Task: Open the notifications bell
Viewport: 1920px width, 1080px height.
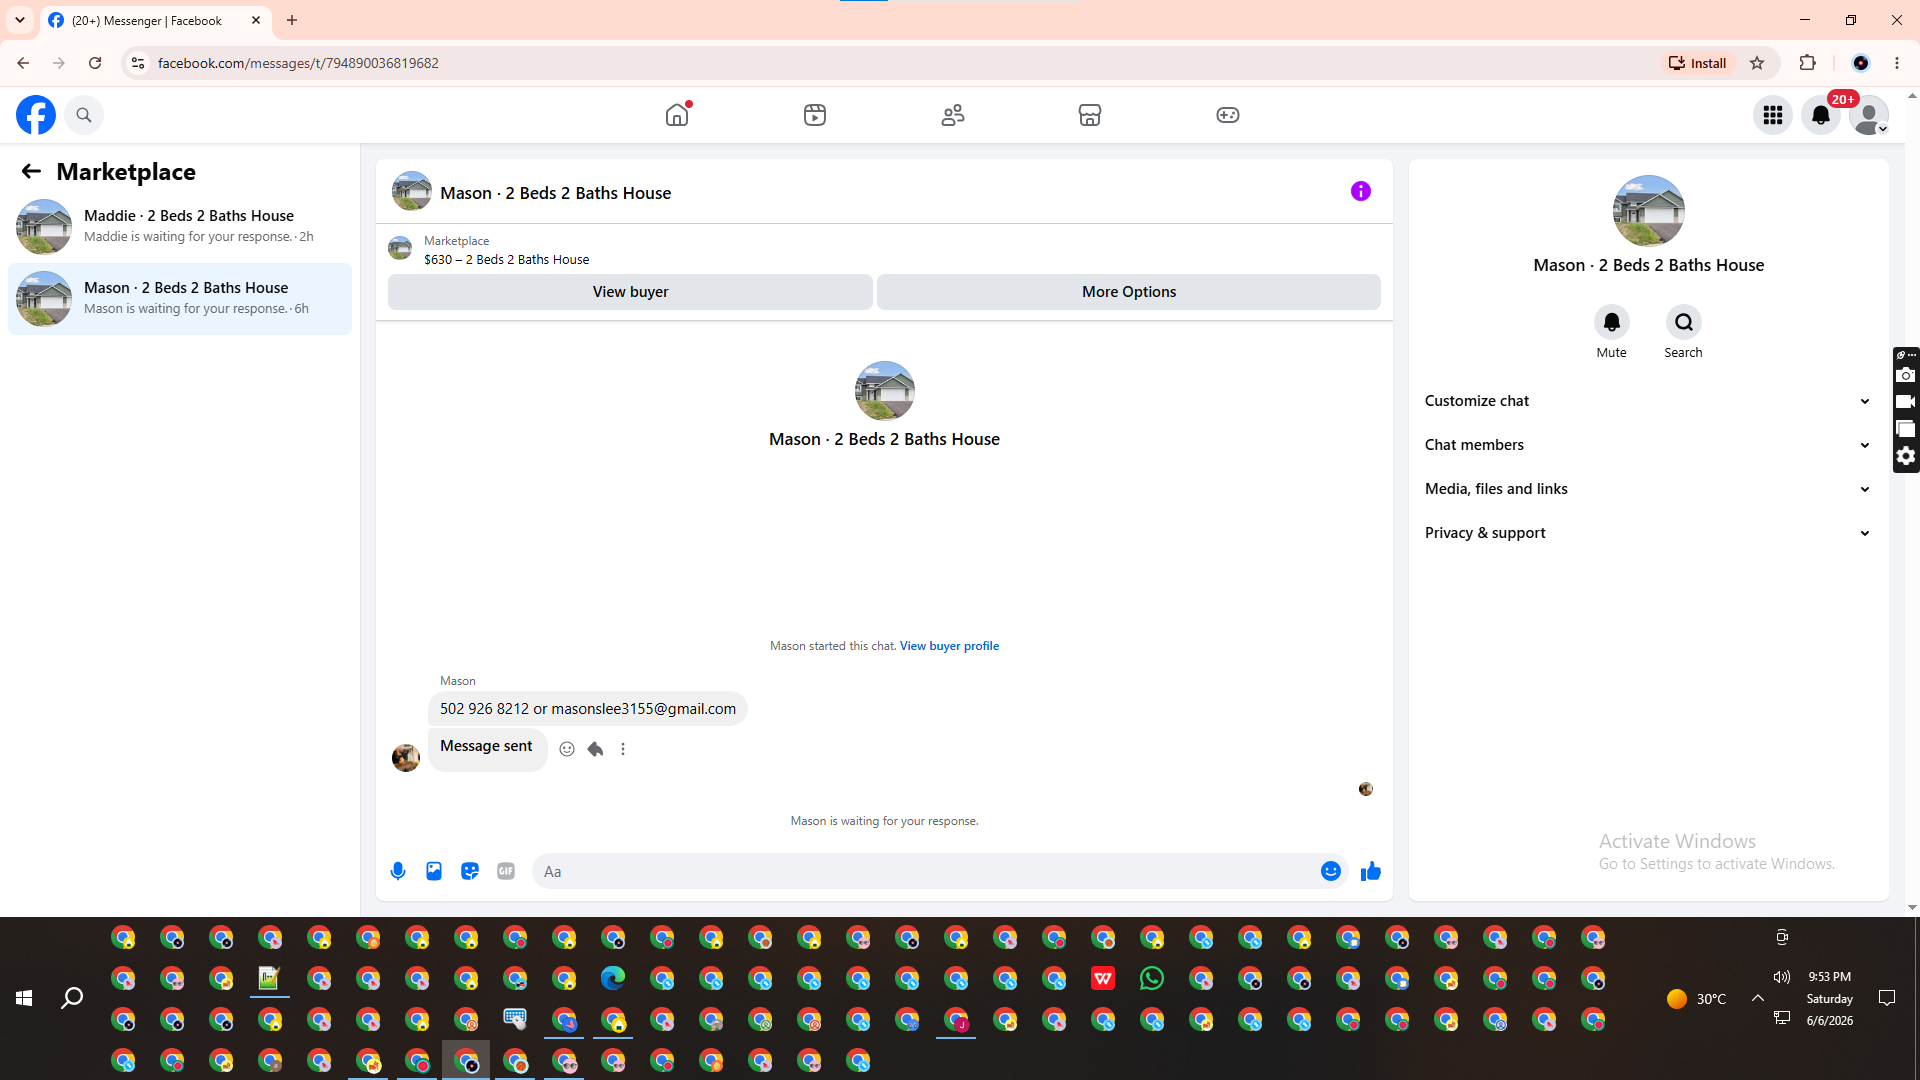Action: 1821,115
